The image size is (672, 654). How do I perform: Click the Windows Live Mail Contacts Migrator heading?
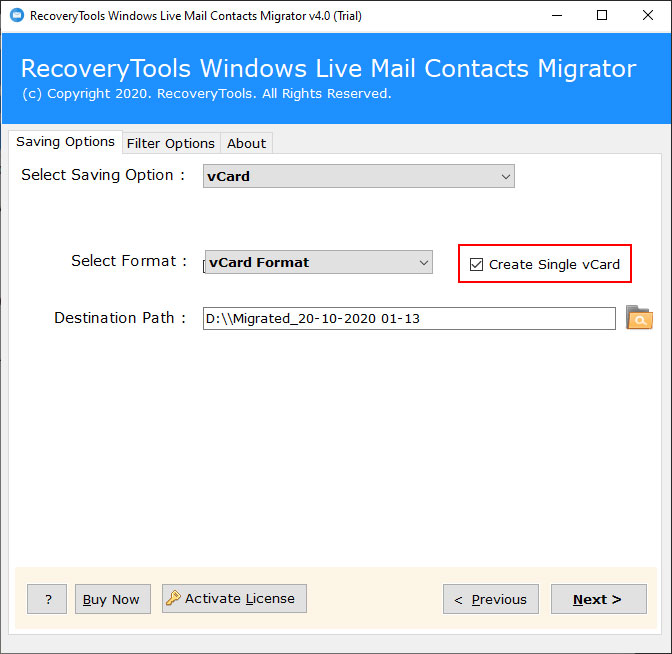tap(329, 69)
